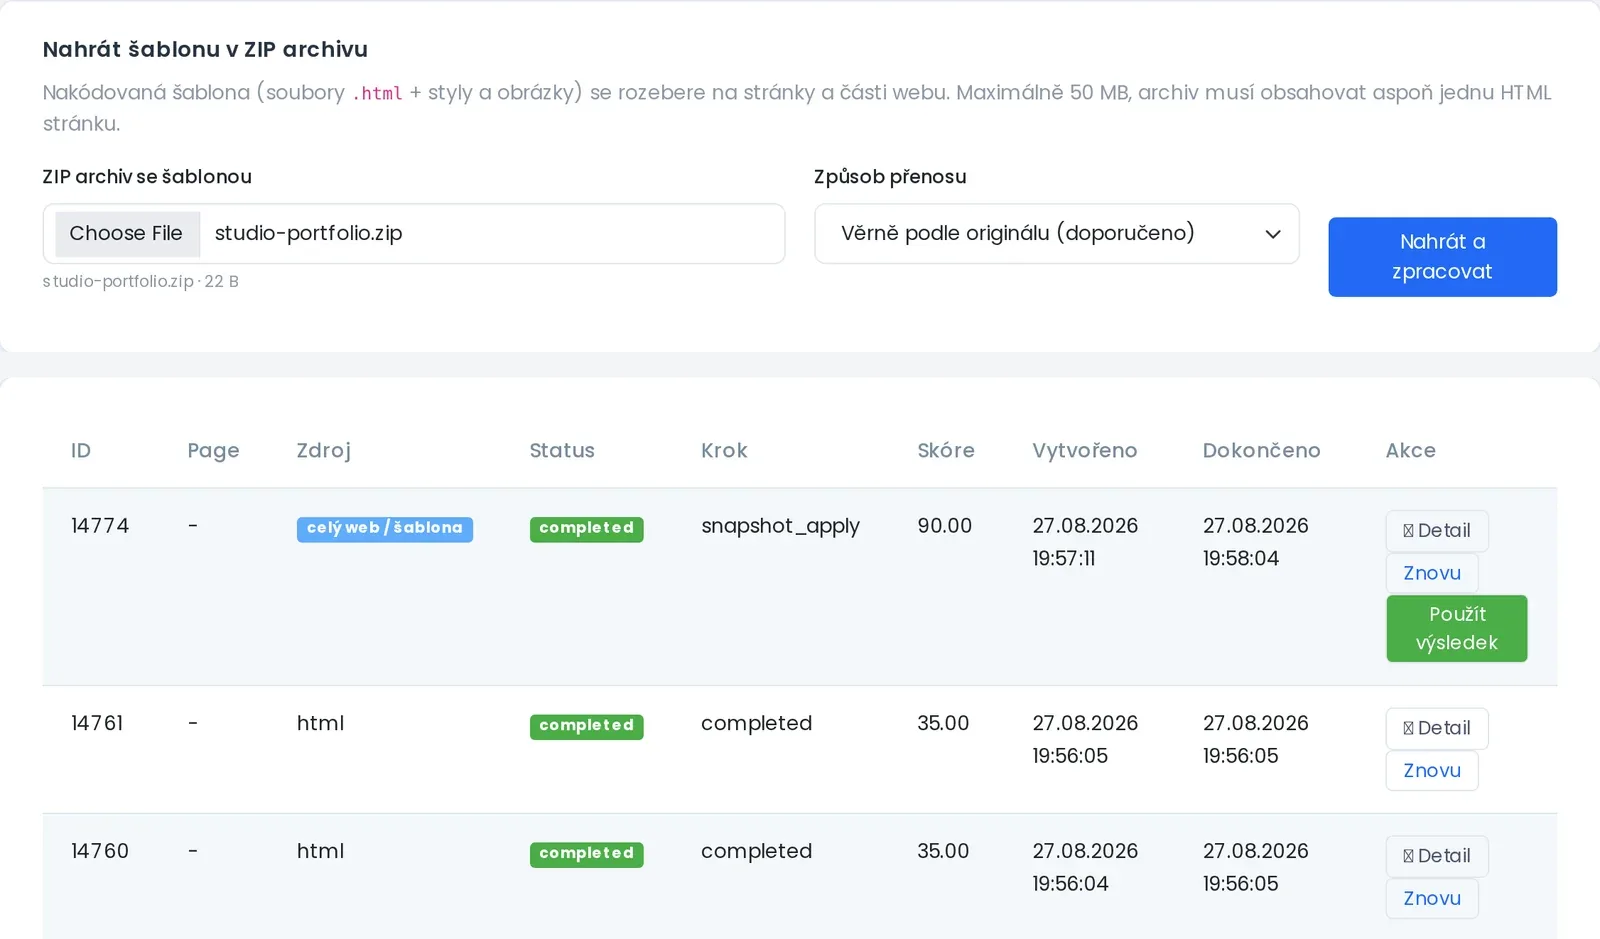
Task: Click Nahrát a zpracovat button
Action: (x=1442, y=257)
